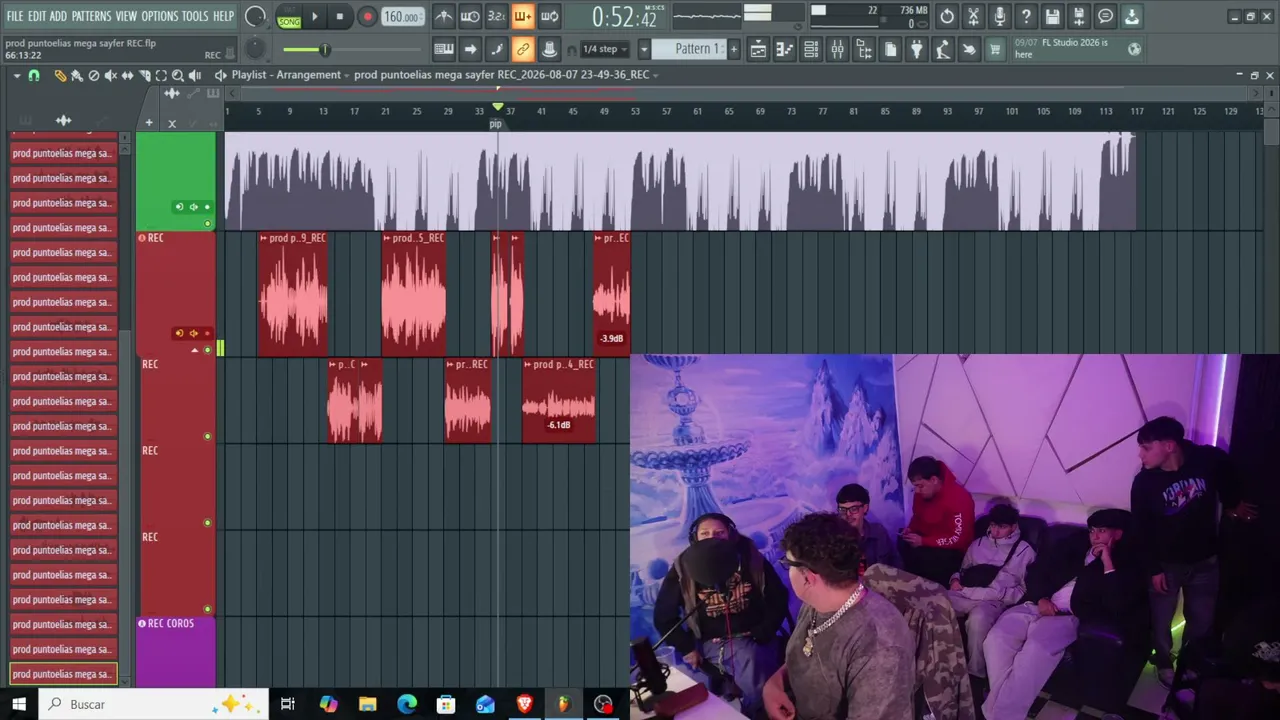Open the PATTERNS menu
The height and width of the screenshot is (720, 1280).
[91, 16]
